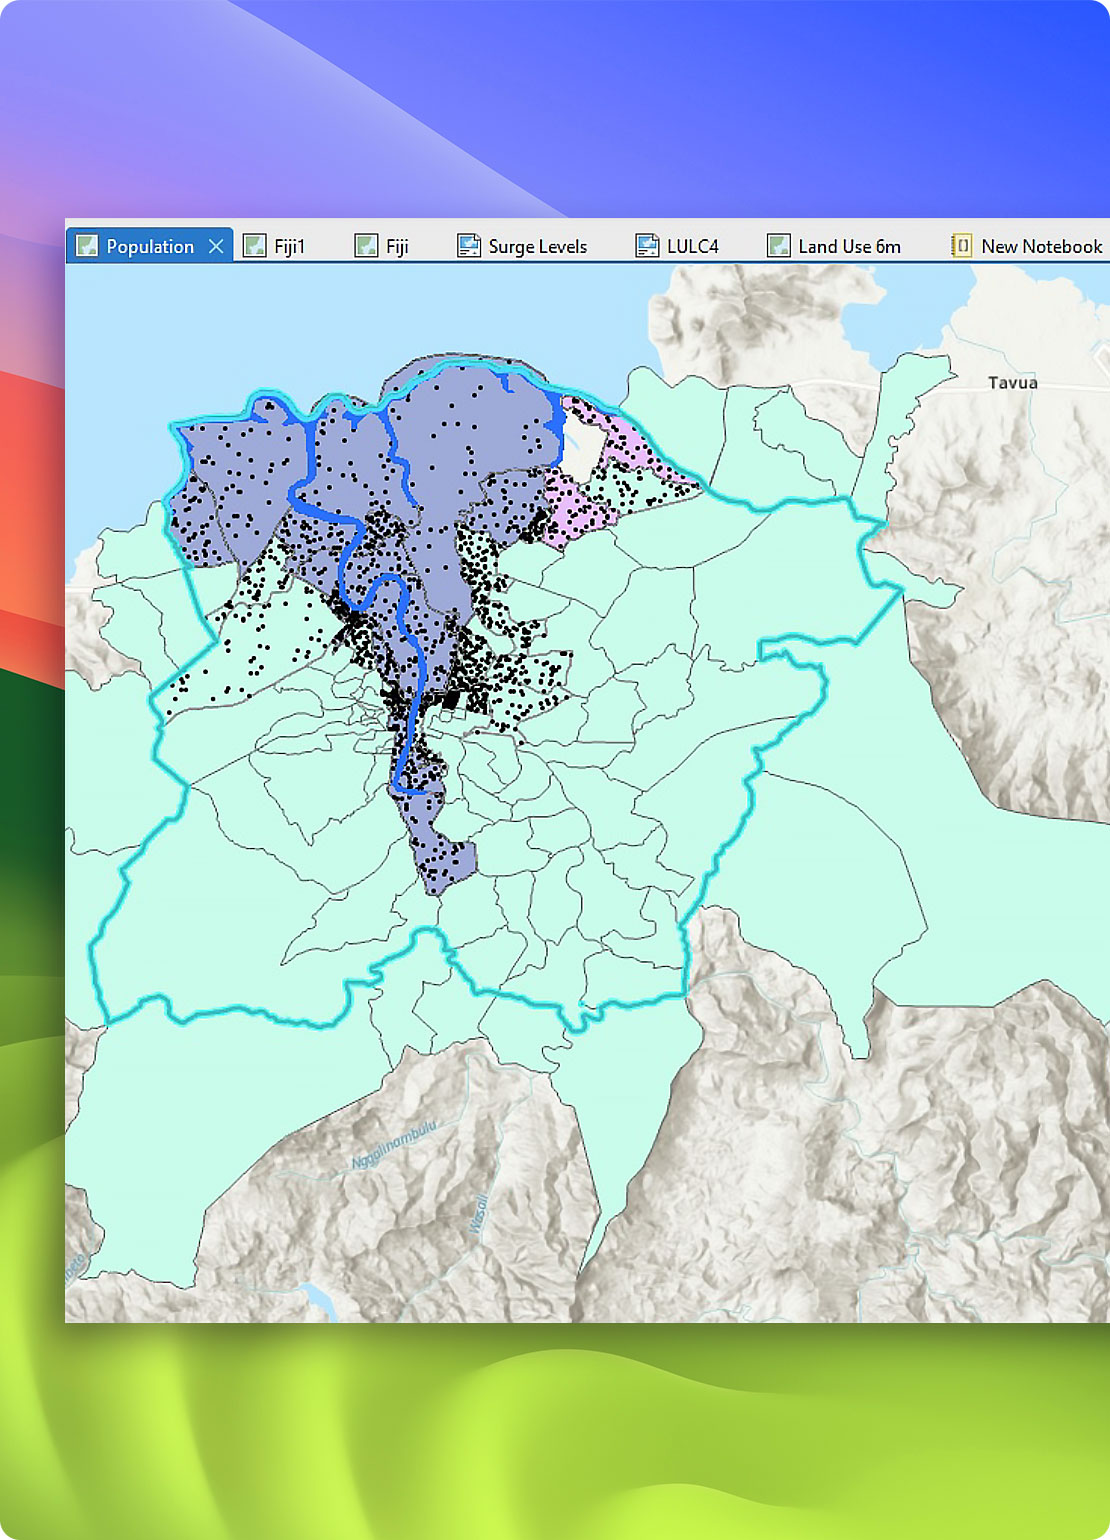
Task: Click the pink shaded polygon area
Action: 565,505
